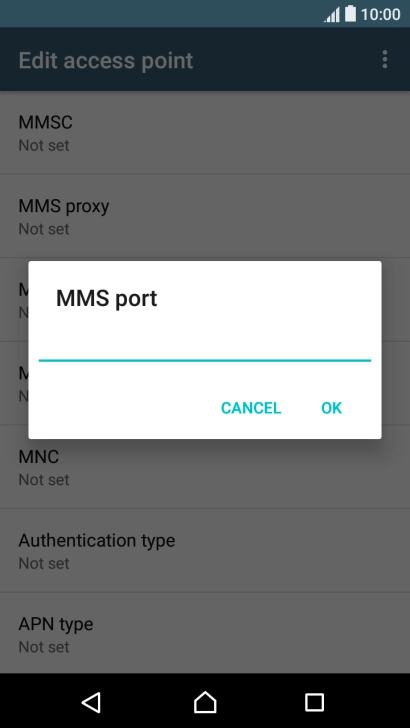Image resolution: width=410 pixels, height=728 pixels.
Task: Focus the MMS port text field
Action: tap(205, 348)
